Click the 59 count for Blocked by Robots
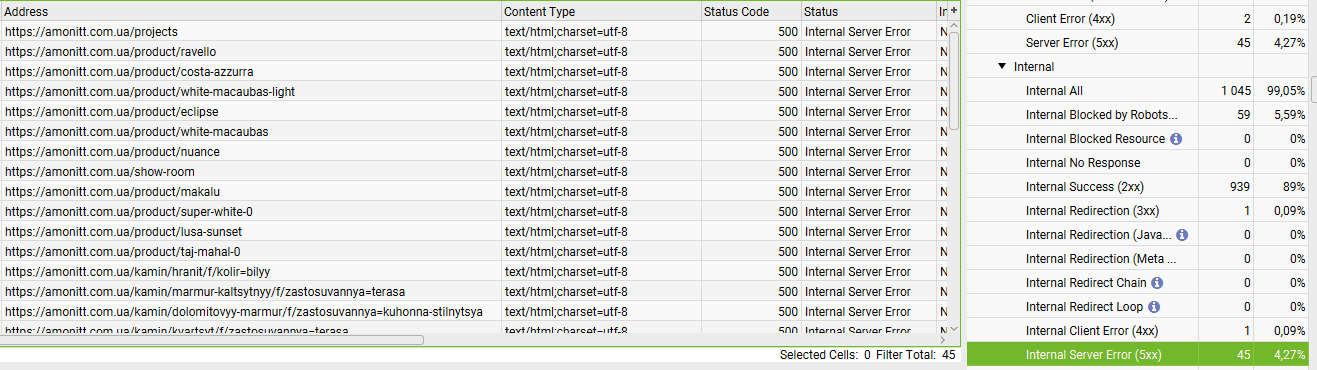This screenshot has width=1317, height=370. point(1244,115)
